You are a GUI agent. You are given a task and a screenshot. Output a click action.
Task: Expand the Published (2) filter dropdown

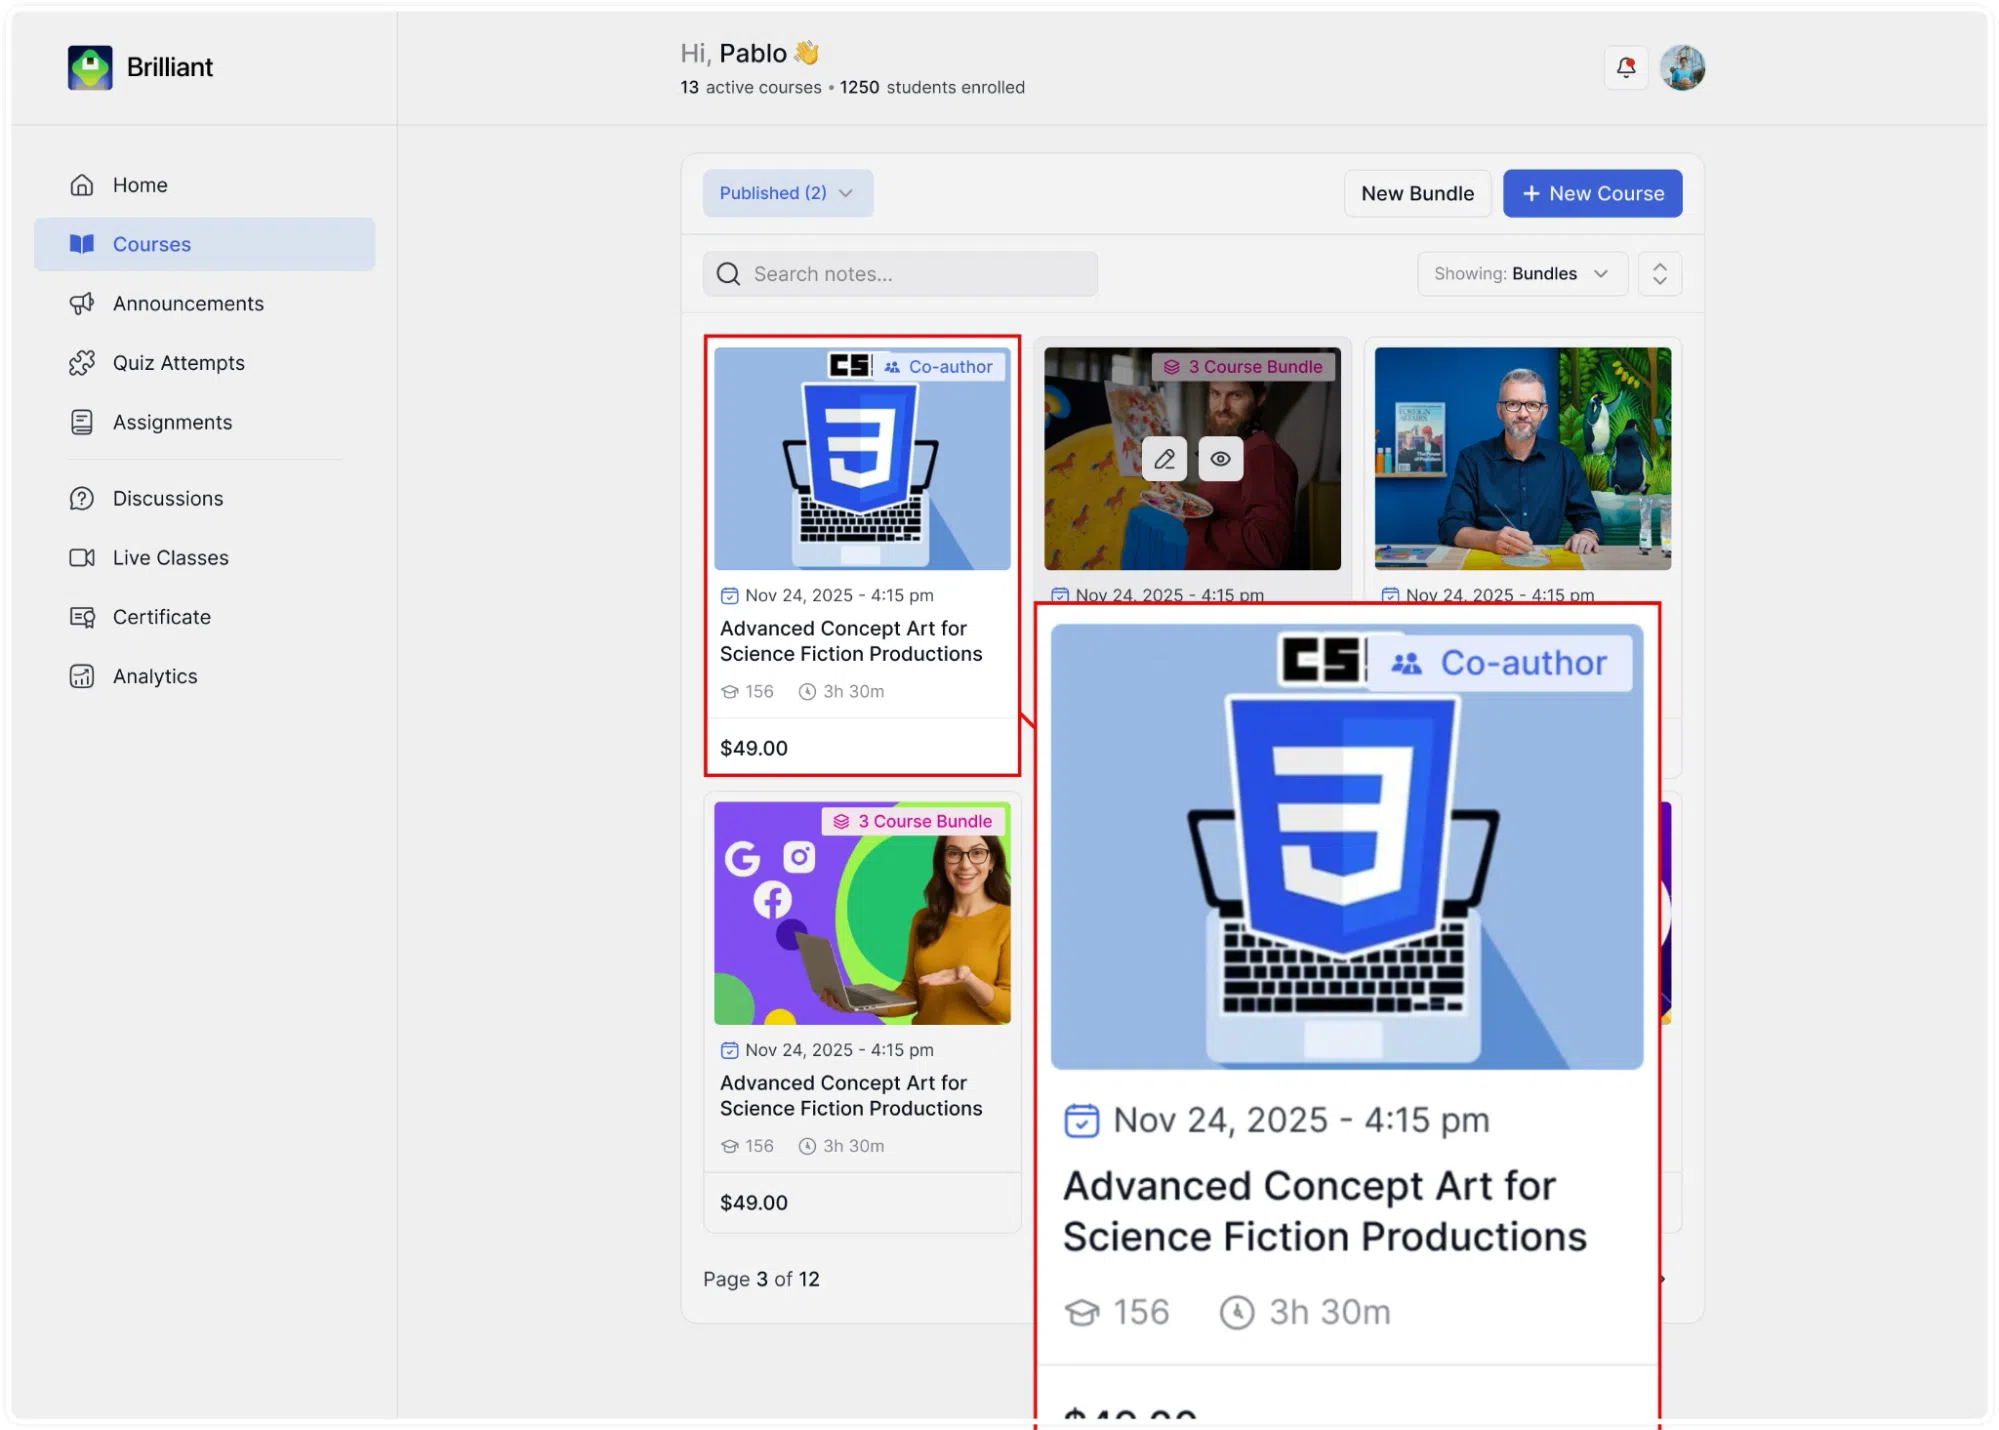pyautogui.click(x=787, y=193)
